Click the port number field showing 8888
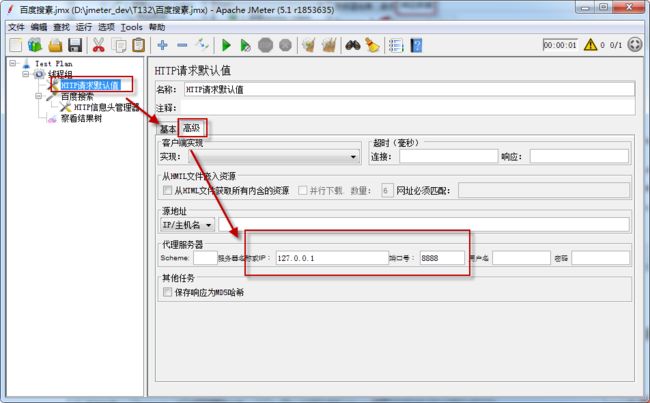This screenshot has width=650, height=403. (x=440, y=257)
